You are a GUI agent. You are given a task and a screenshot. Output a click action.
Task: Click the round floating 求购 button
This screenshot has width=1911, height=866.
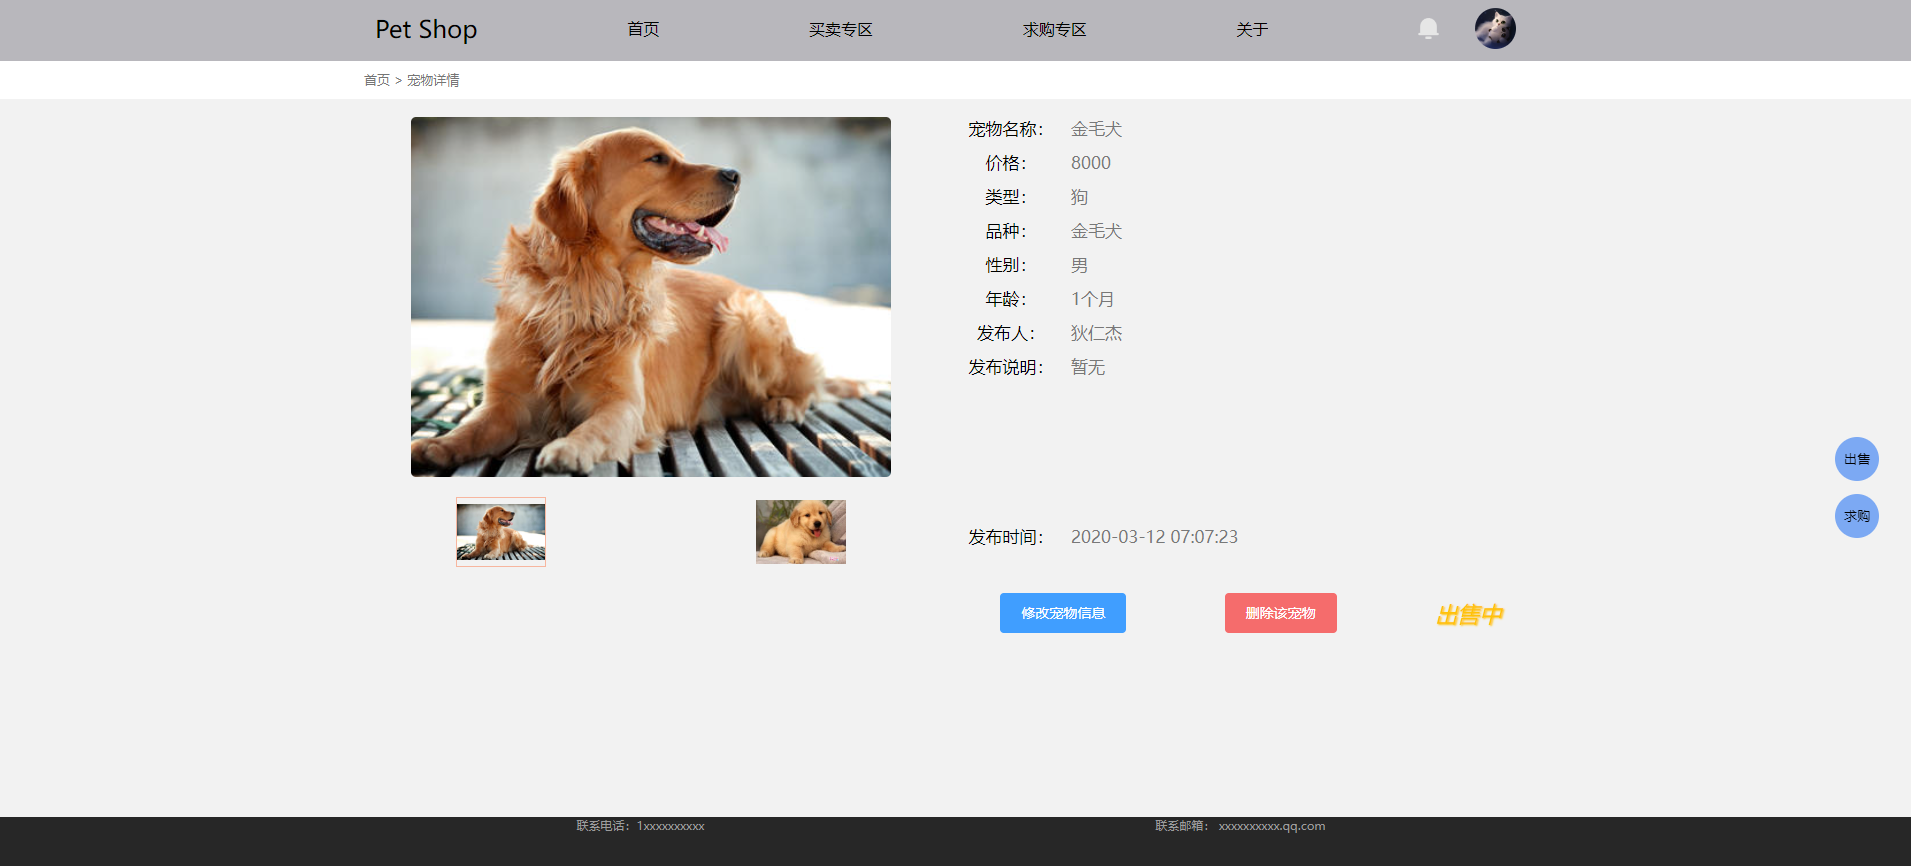(x=1856, y=516)
